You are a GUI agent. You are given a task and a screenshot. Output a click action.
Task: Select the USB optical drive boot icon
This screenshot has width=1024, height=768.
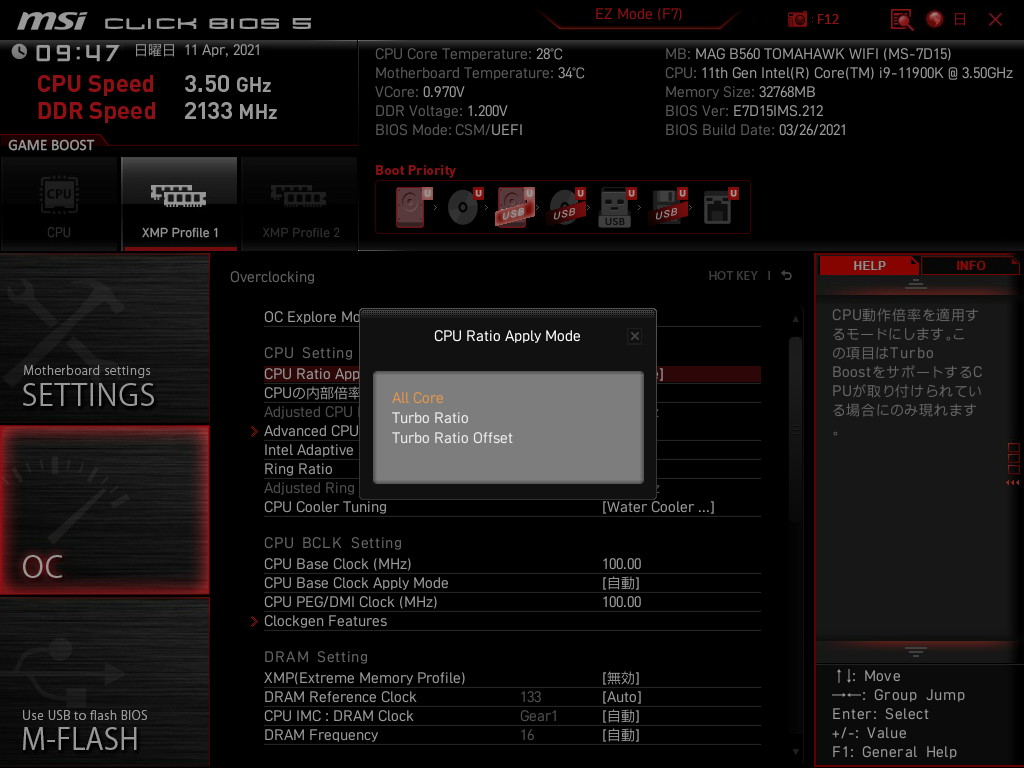click(566, 207)
